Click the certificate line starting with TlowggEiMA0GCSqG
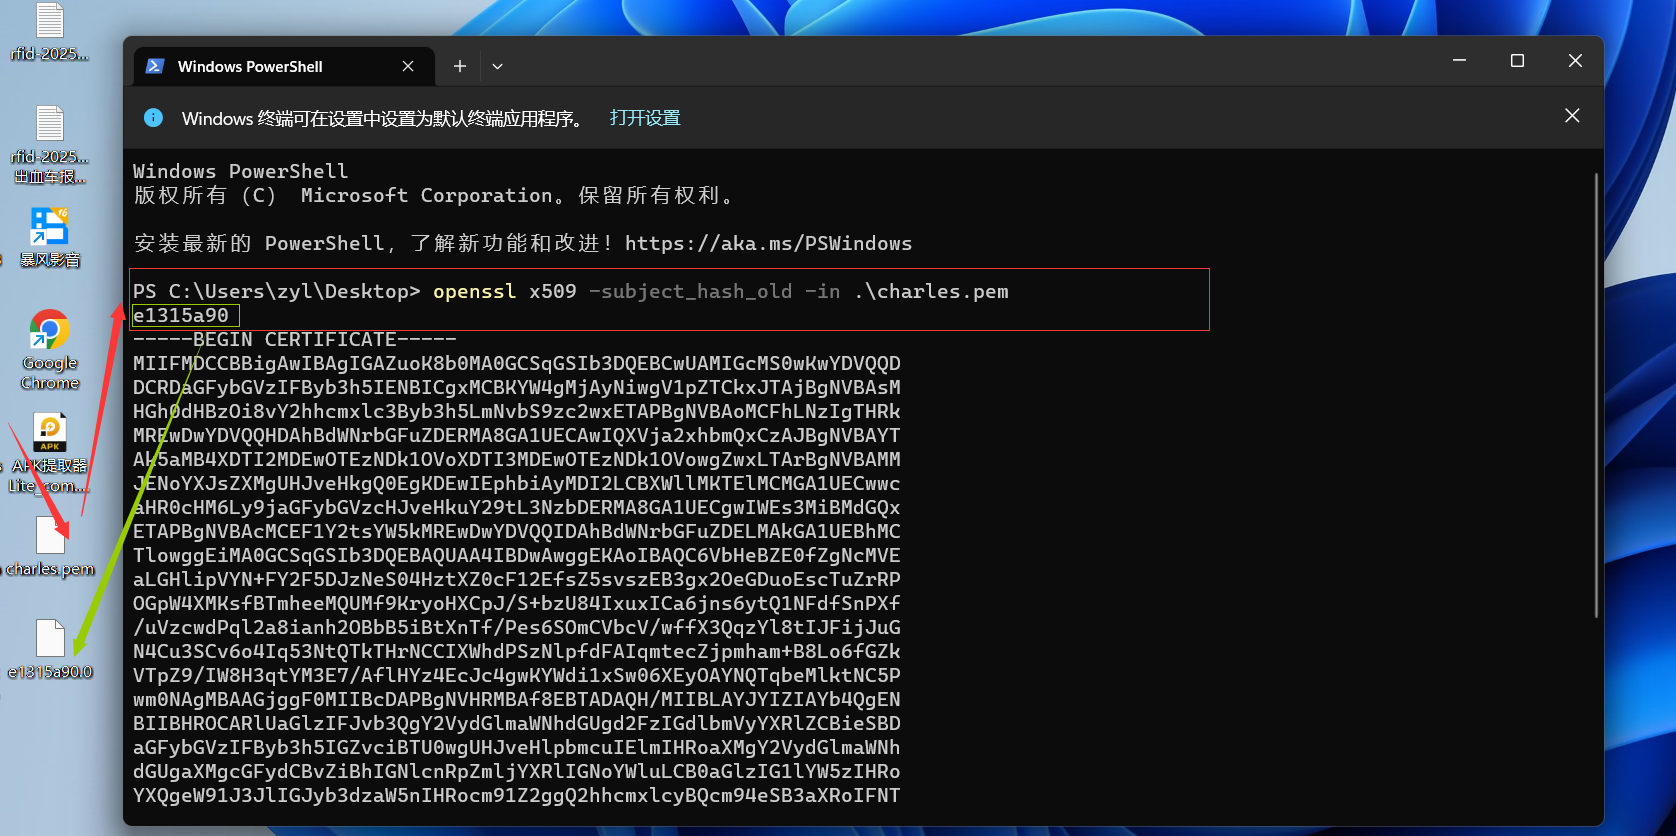This screenshot has height=836, width=1676. point(517,556)
